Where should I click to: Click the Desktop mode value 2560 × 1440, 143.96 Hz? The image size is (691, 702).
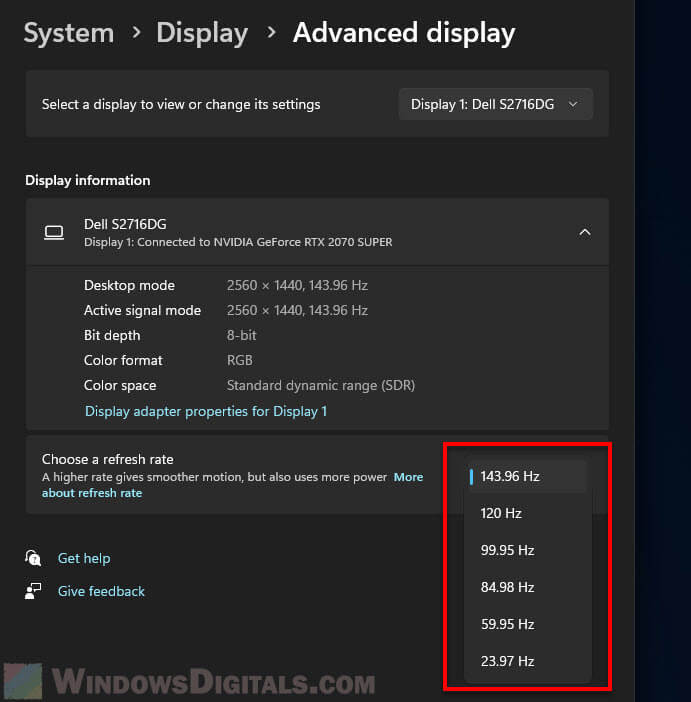297,285
